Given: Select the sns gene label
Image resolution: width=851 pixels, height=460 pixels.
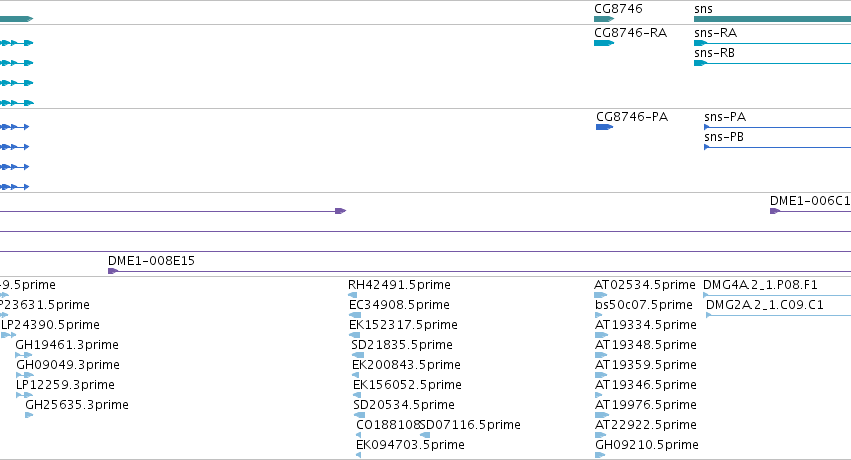Looking at the screenshot, I should coord(703,9).
